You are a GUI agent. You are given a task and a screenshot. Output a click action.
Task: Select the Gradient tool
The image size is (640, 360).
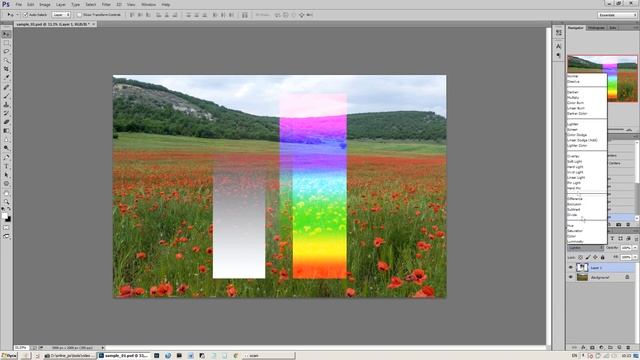click(6, 131)
